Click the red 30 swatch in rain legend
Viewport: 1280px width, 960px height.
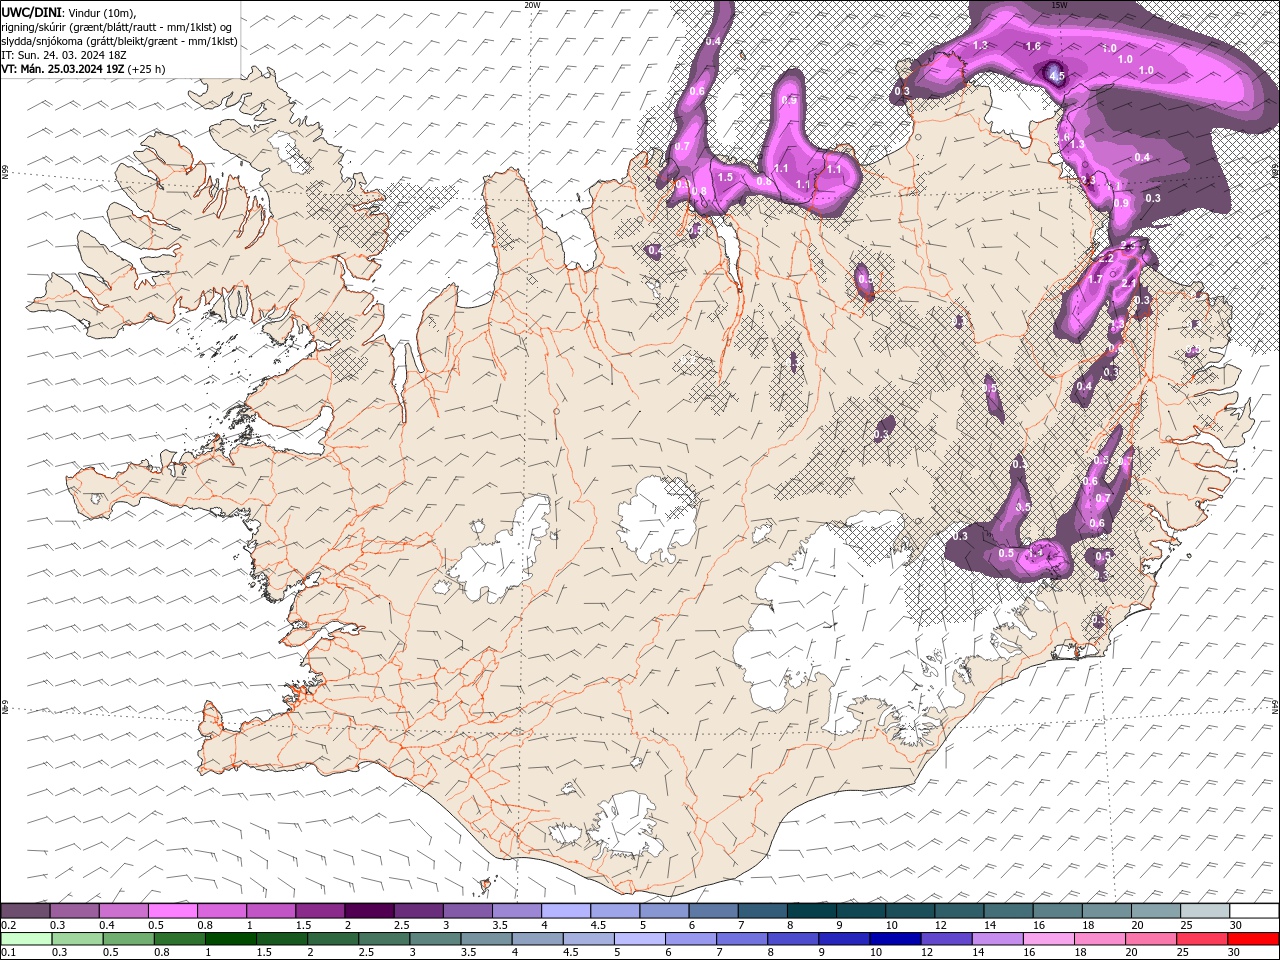1254,938
